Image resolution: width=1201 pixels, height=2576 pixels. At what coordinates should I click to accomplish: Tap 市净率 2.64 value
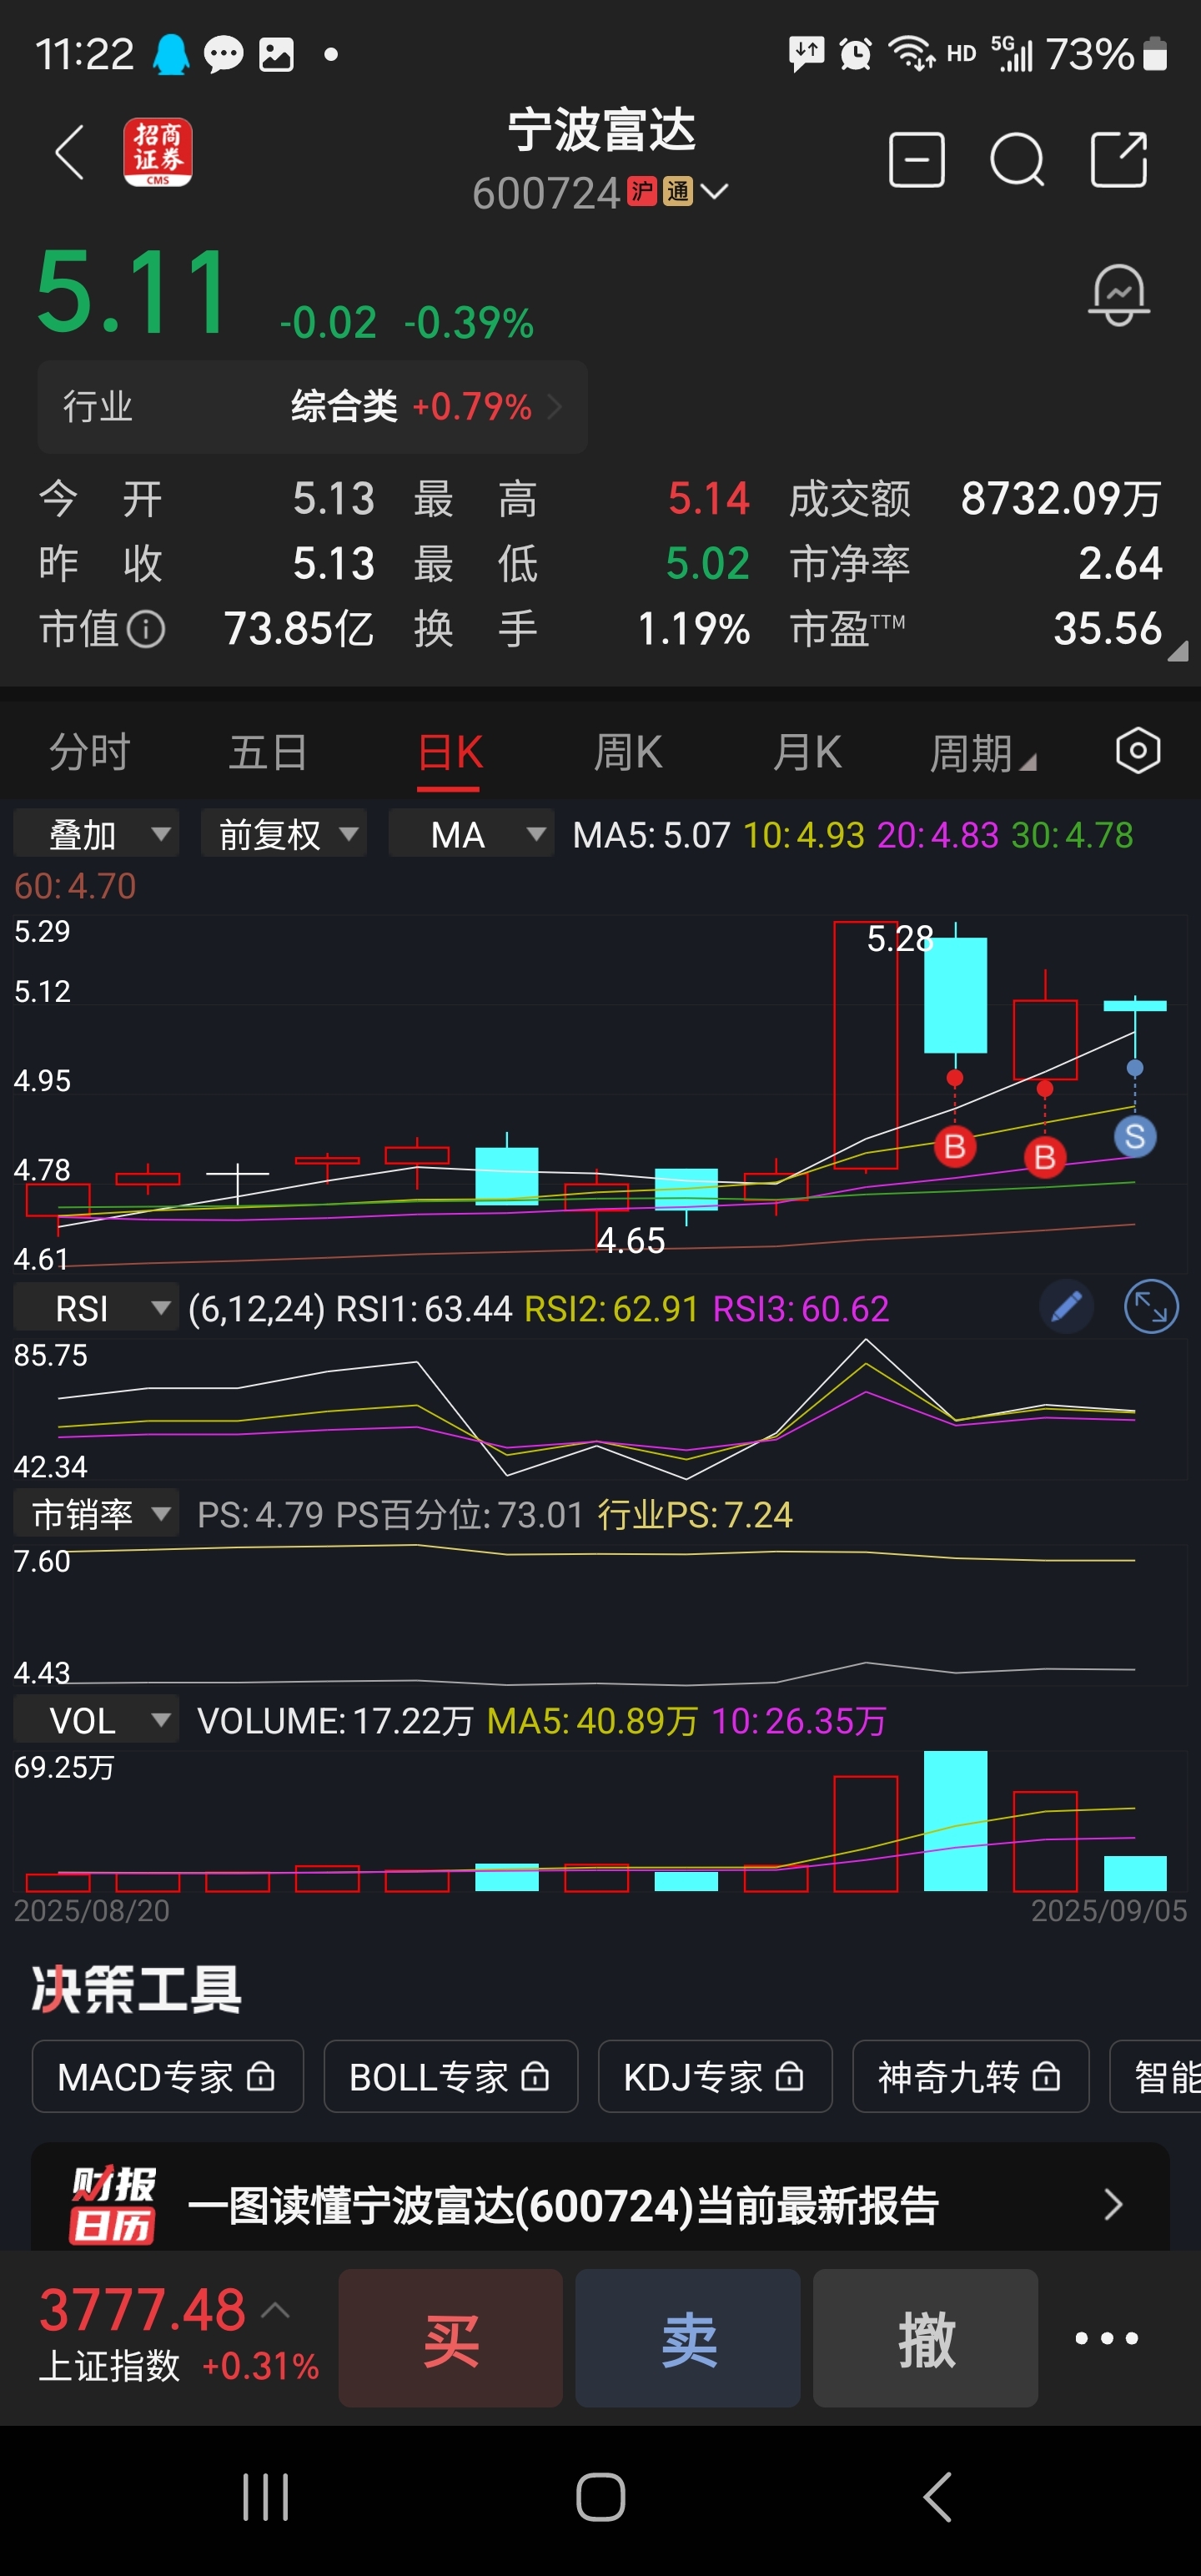tap(1120, 564)
